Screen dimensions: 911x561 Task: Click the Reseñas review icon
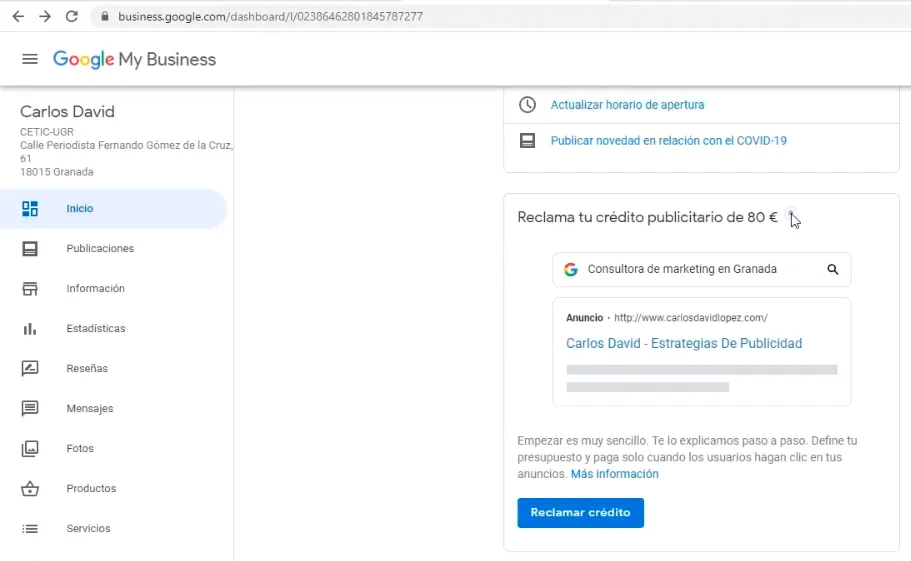[30, 369]
